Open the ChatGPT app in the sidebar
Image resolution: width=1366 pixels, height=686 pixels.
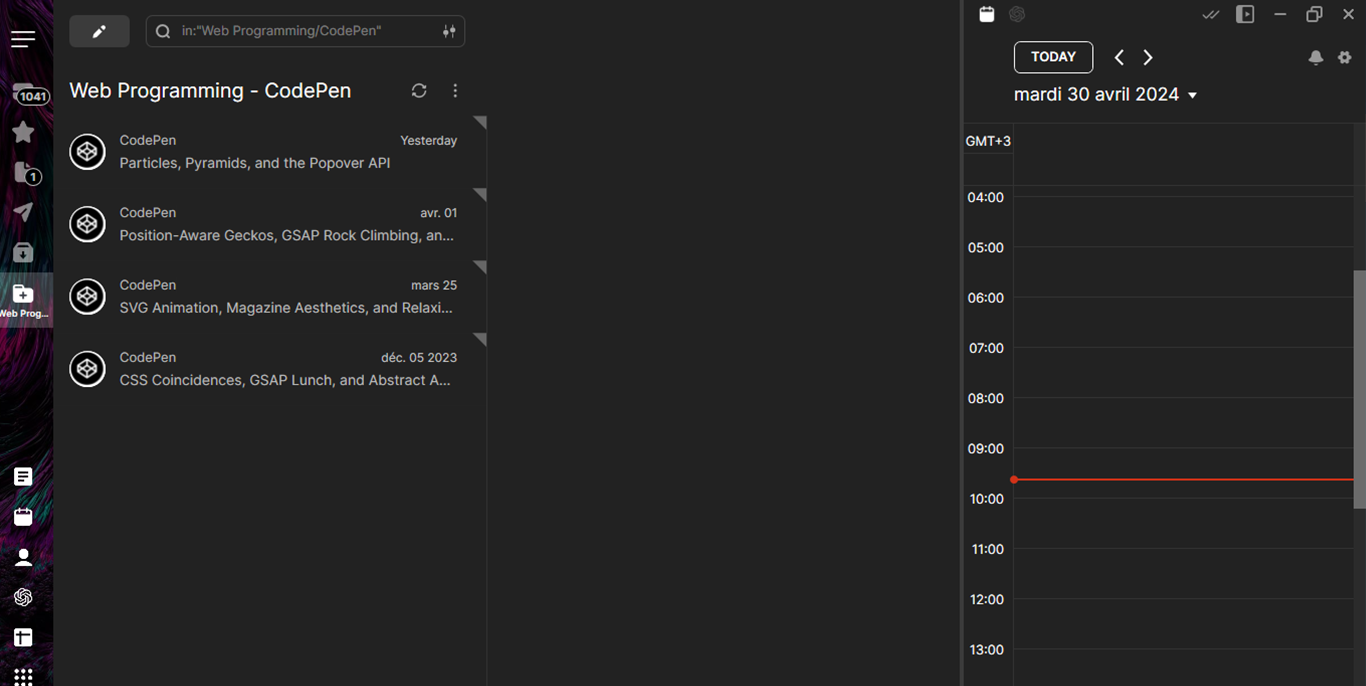(x=23, y=597)
